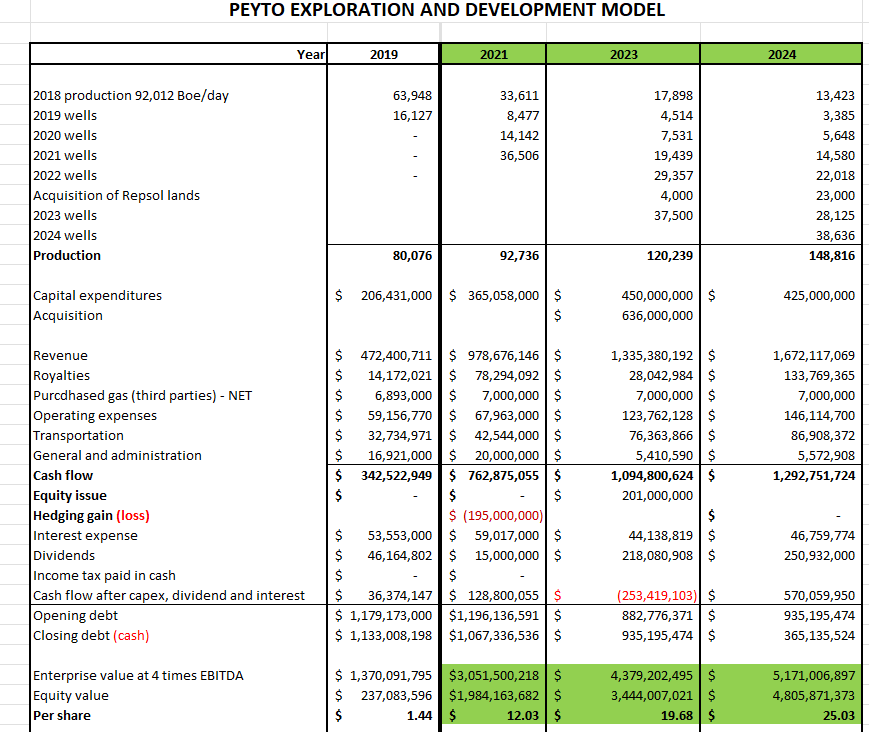869x732 pixels.
Task: Select the cell showing 42,544,000
Action: (x=507, y=435)
